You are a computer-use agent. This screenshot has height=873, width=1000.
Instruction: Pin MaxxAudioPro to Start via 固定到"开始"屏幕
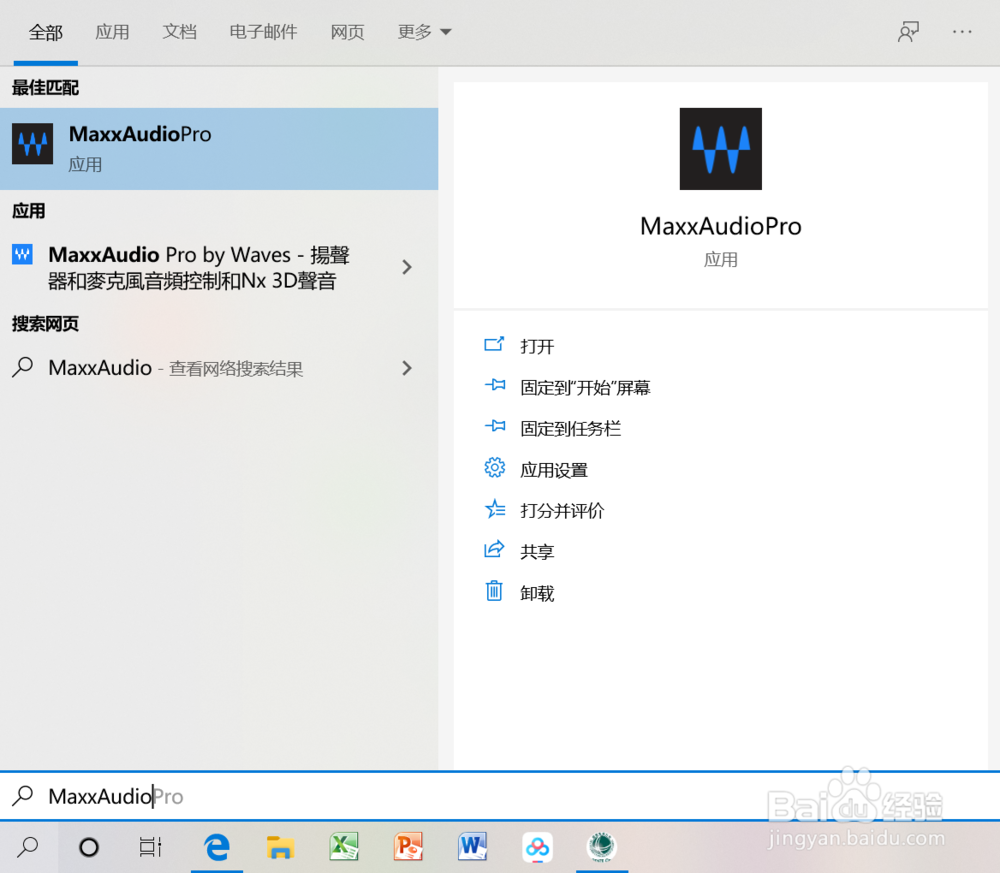tap(587, 387)
